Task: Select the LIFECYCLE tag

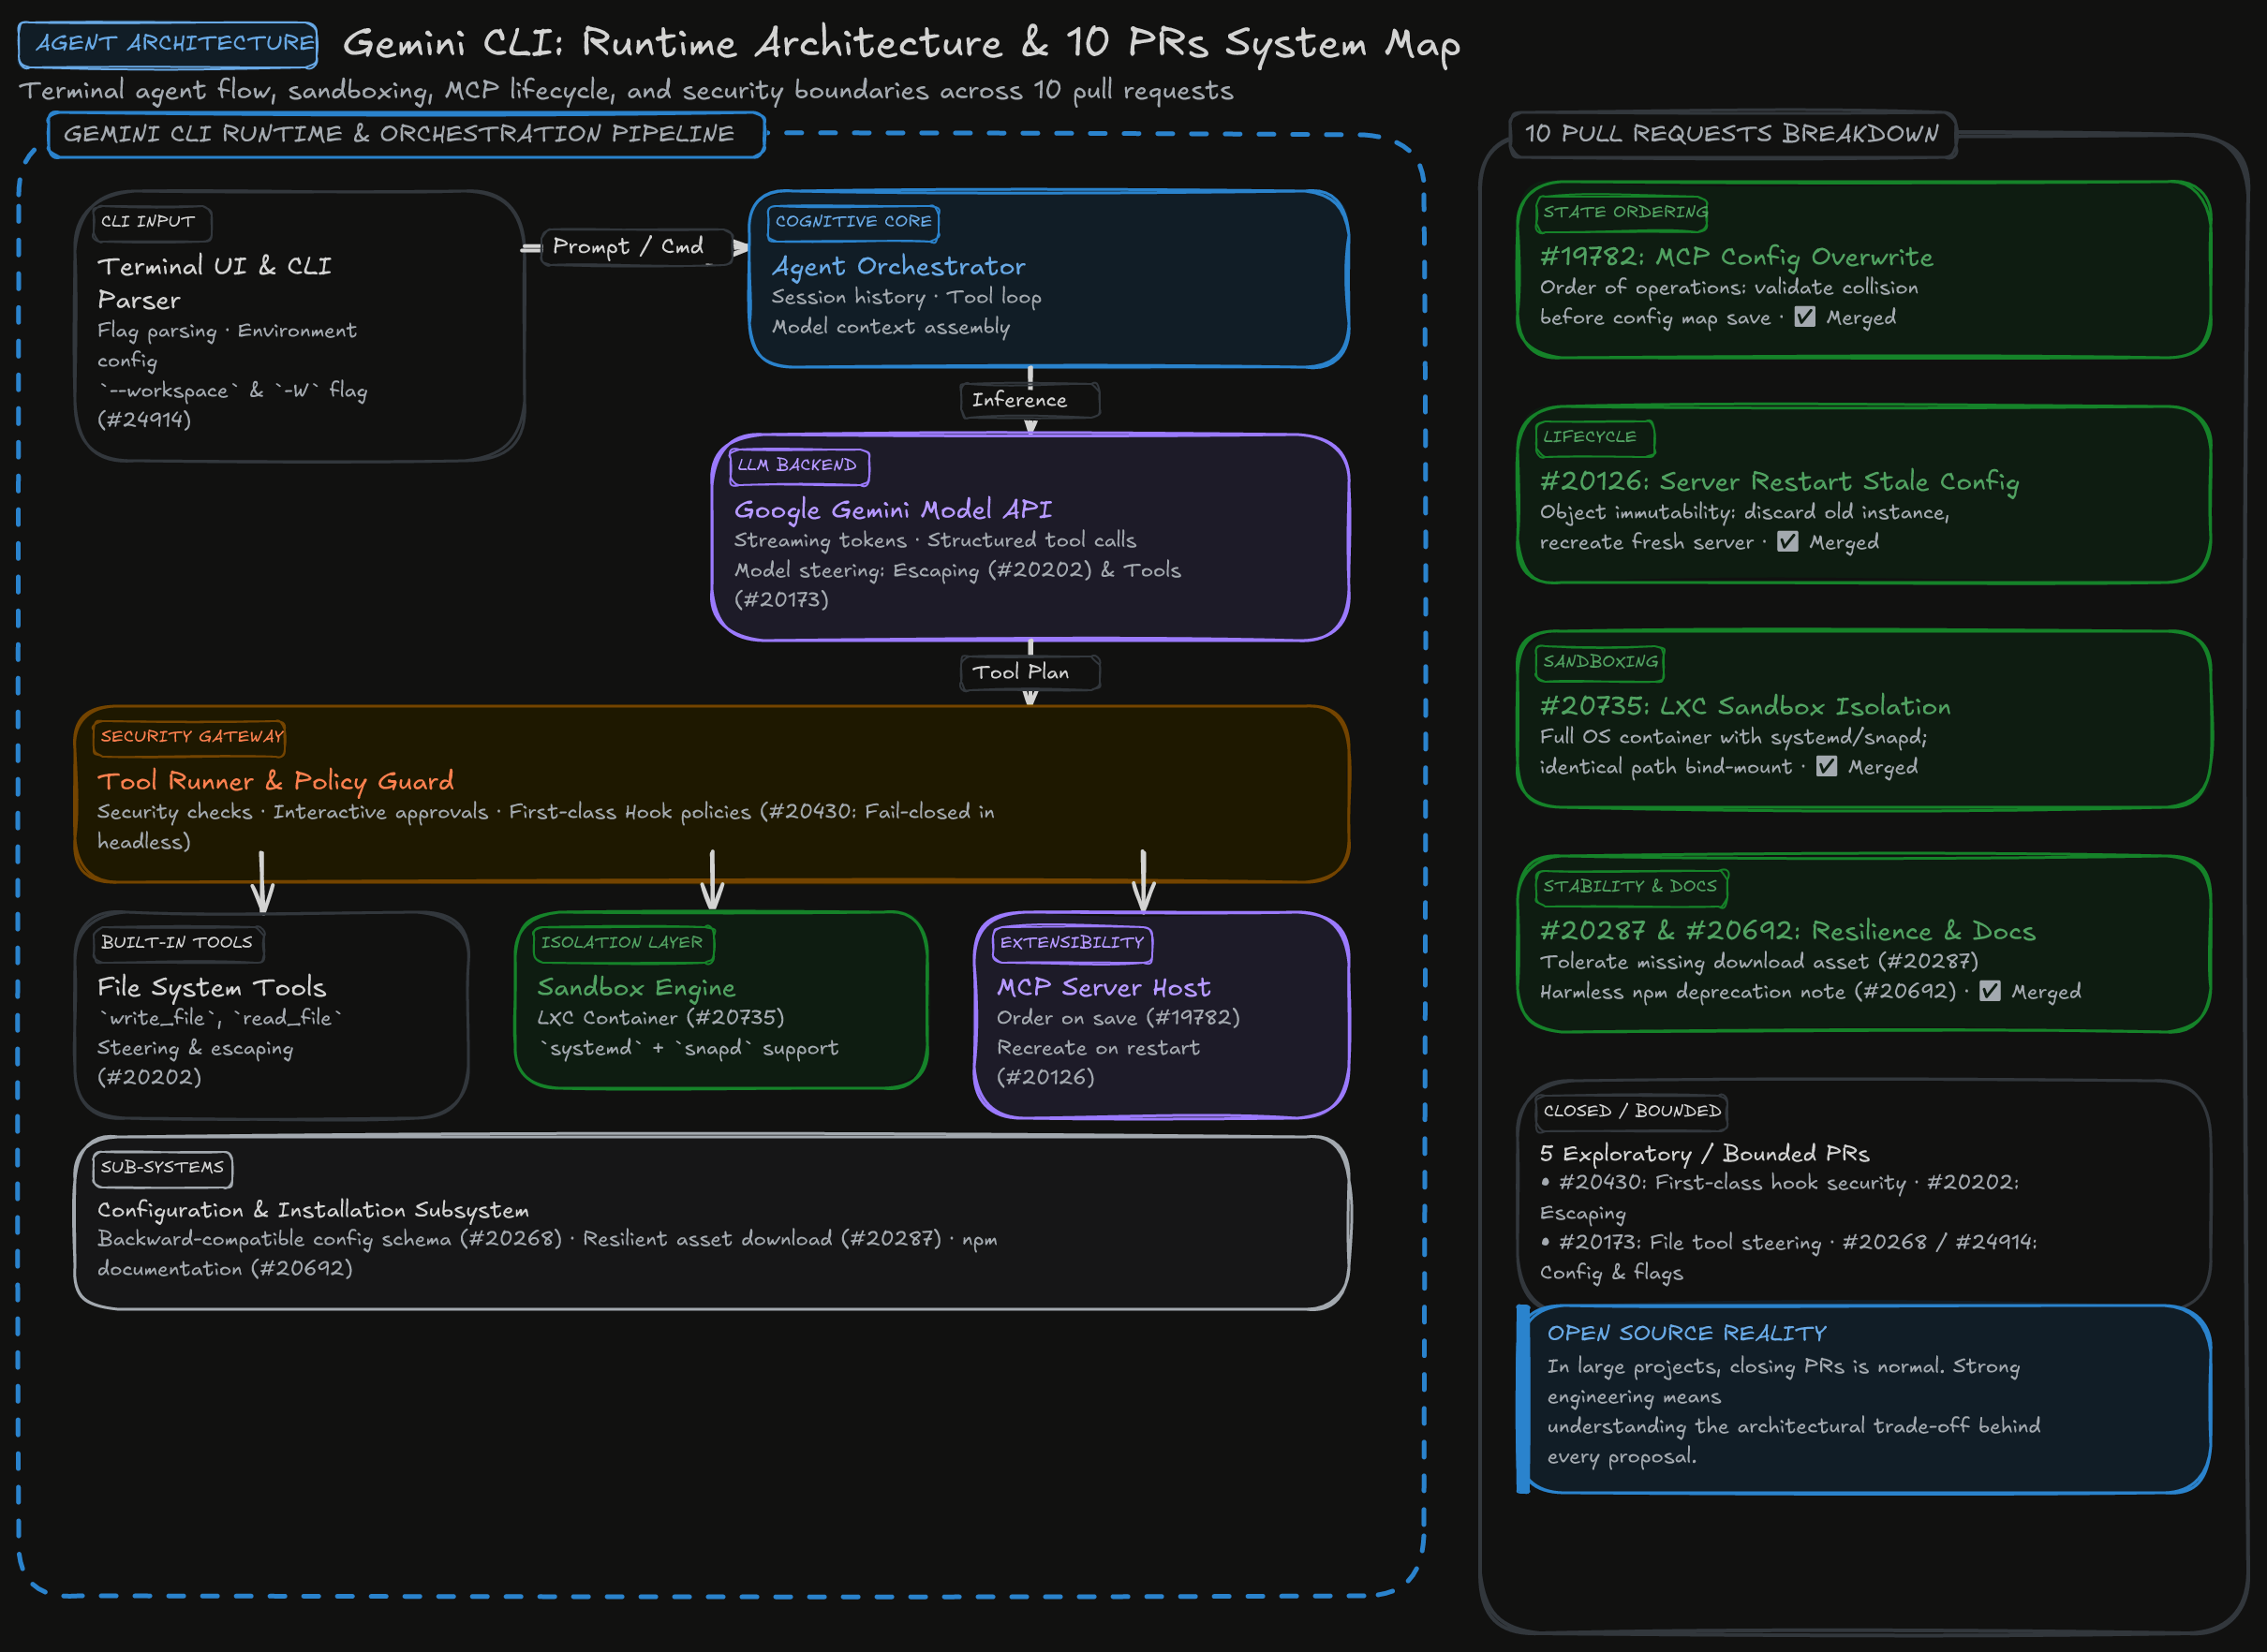Action: pos(1594,438)
